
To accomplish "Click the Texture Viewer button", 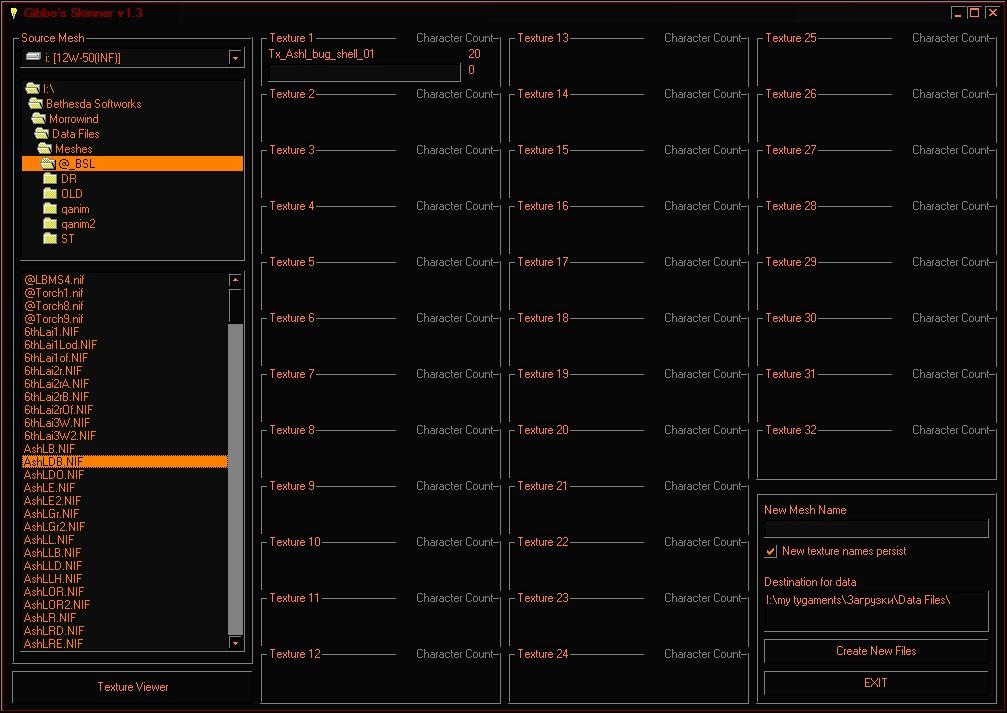I will tap(132, 687).
